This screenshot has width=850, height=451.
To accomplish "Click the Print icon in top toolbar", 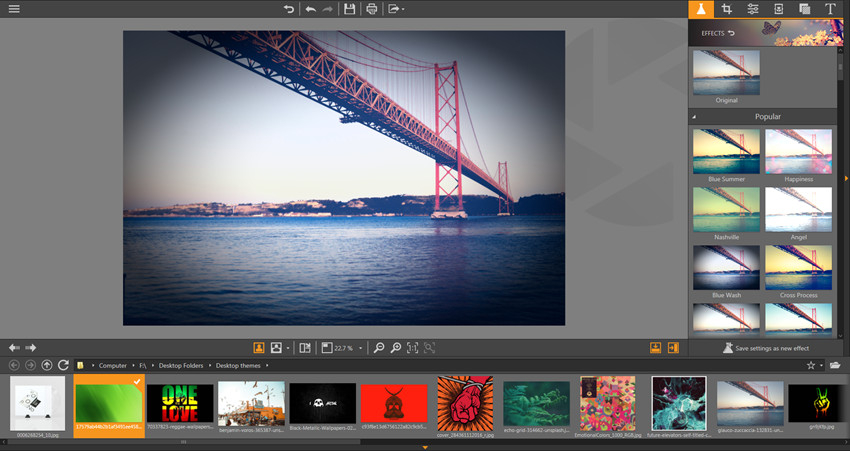I will point(371,9).
